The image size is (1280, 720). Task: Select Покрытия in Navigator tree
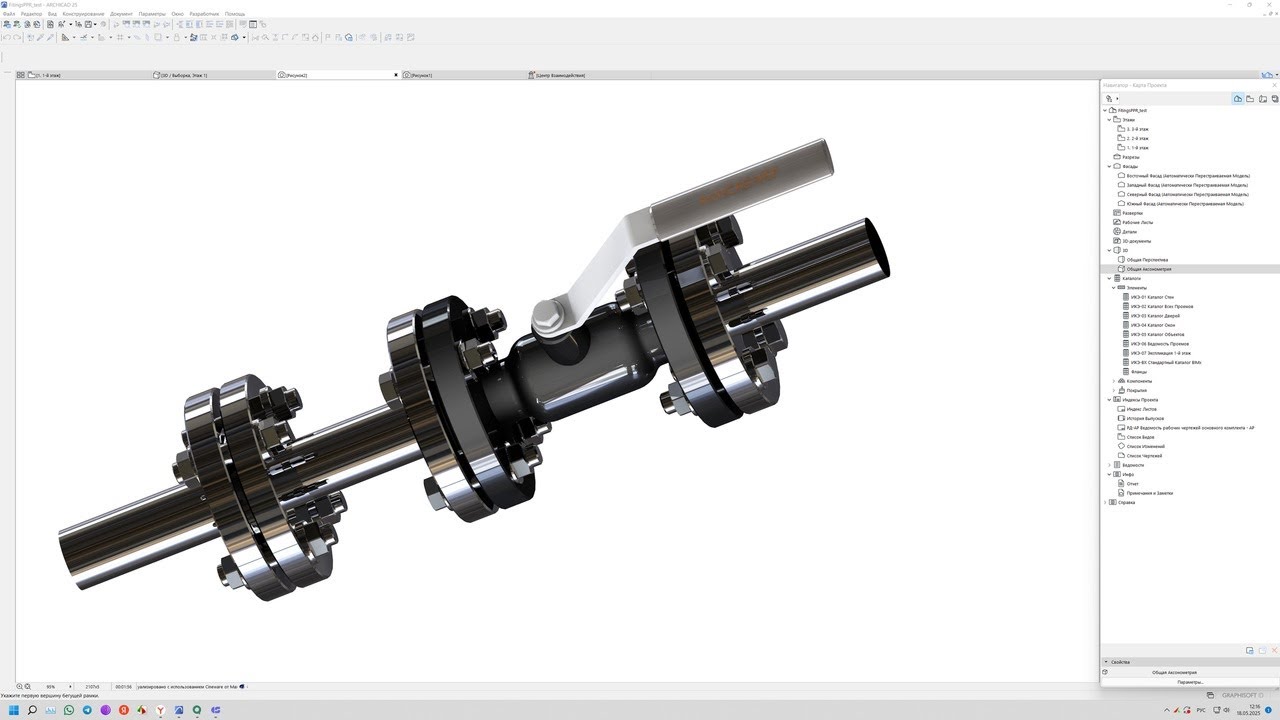tap(1137, 390)
